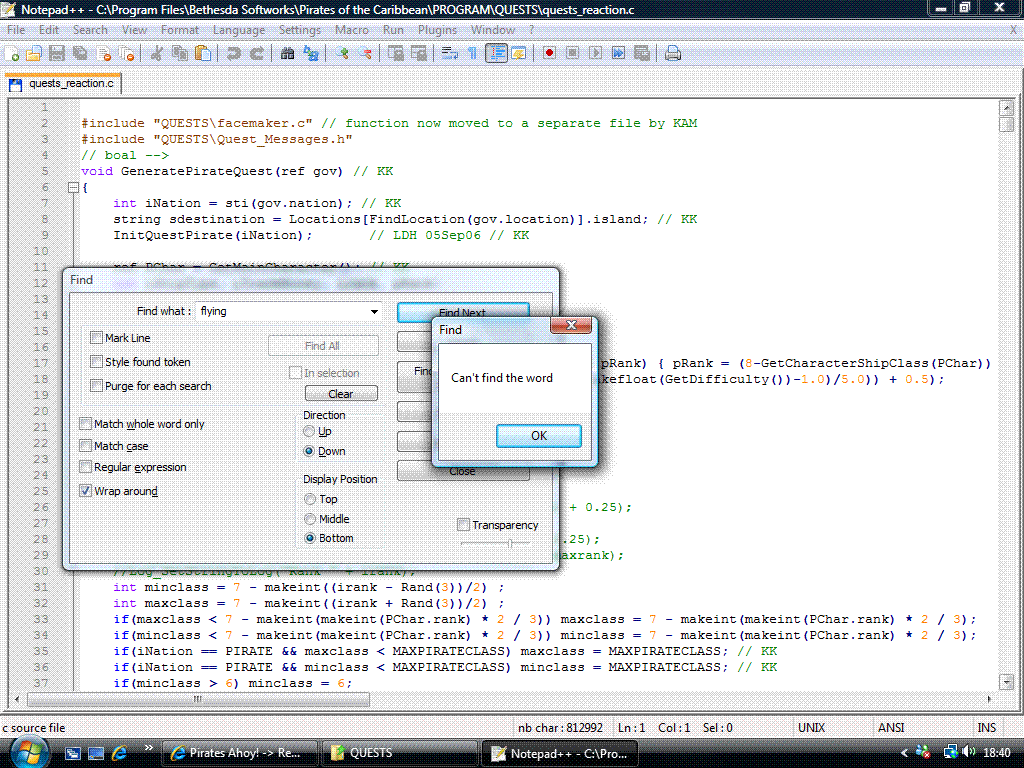Viewport: 1024px width, 768px height.
Task: Toggle the word wrap toolbar icon
Action: pos(449,54)
